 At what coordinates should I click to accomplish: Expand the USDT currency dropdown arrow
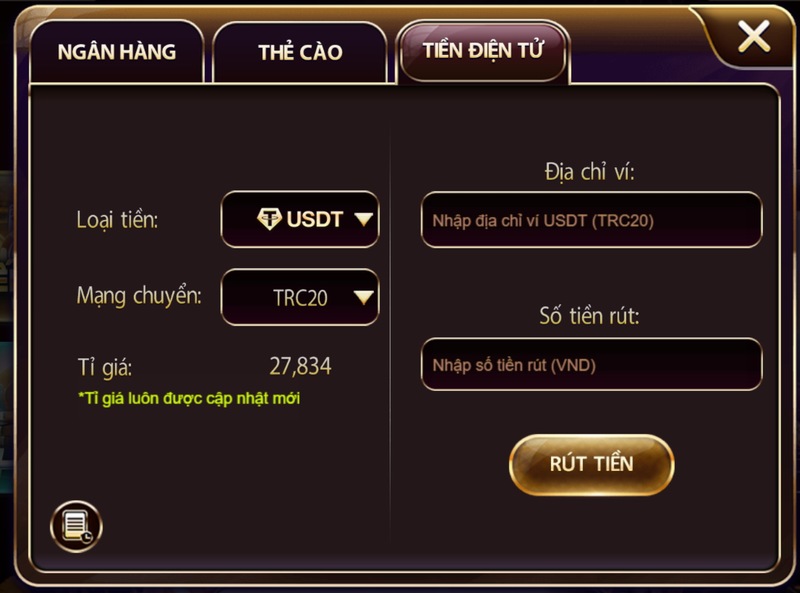(364, 219)
